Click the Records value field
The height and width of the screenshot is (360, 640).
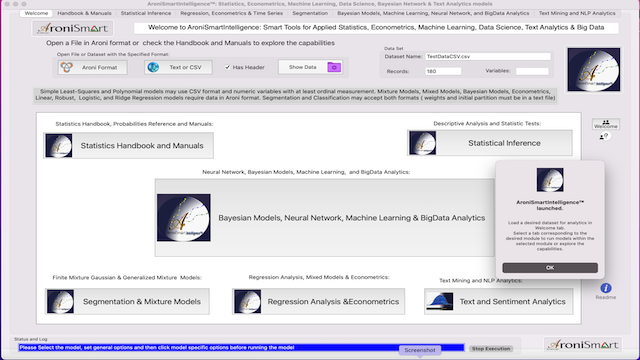pyautogui.click(x=443, y=71)
